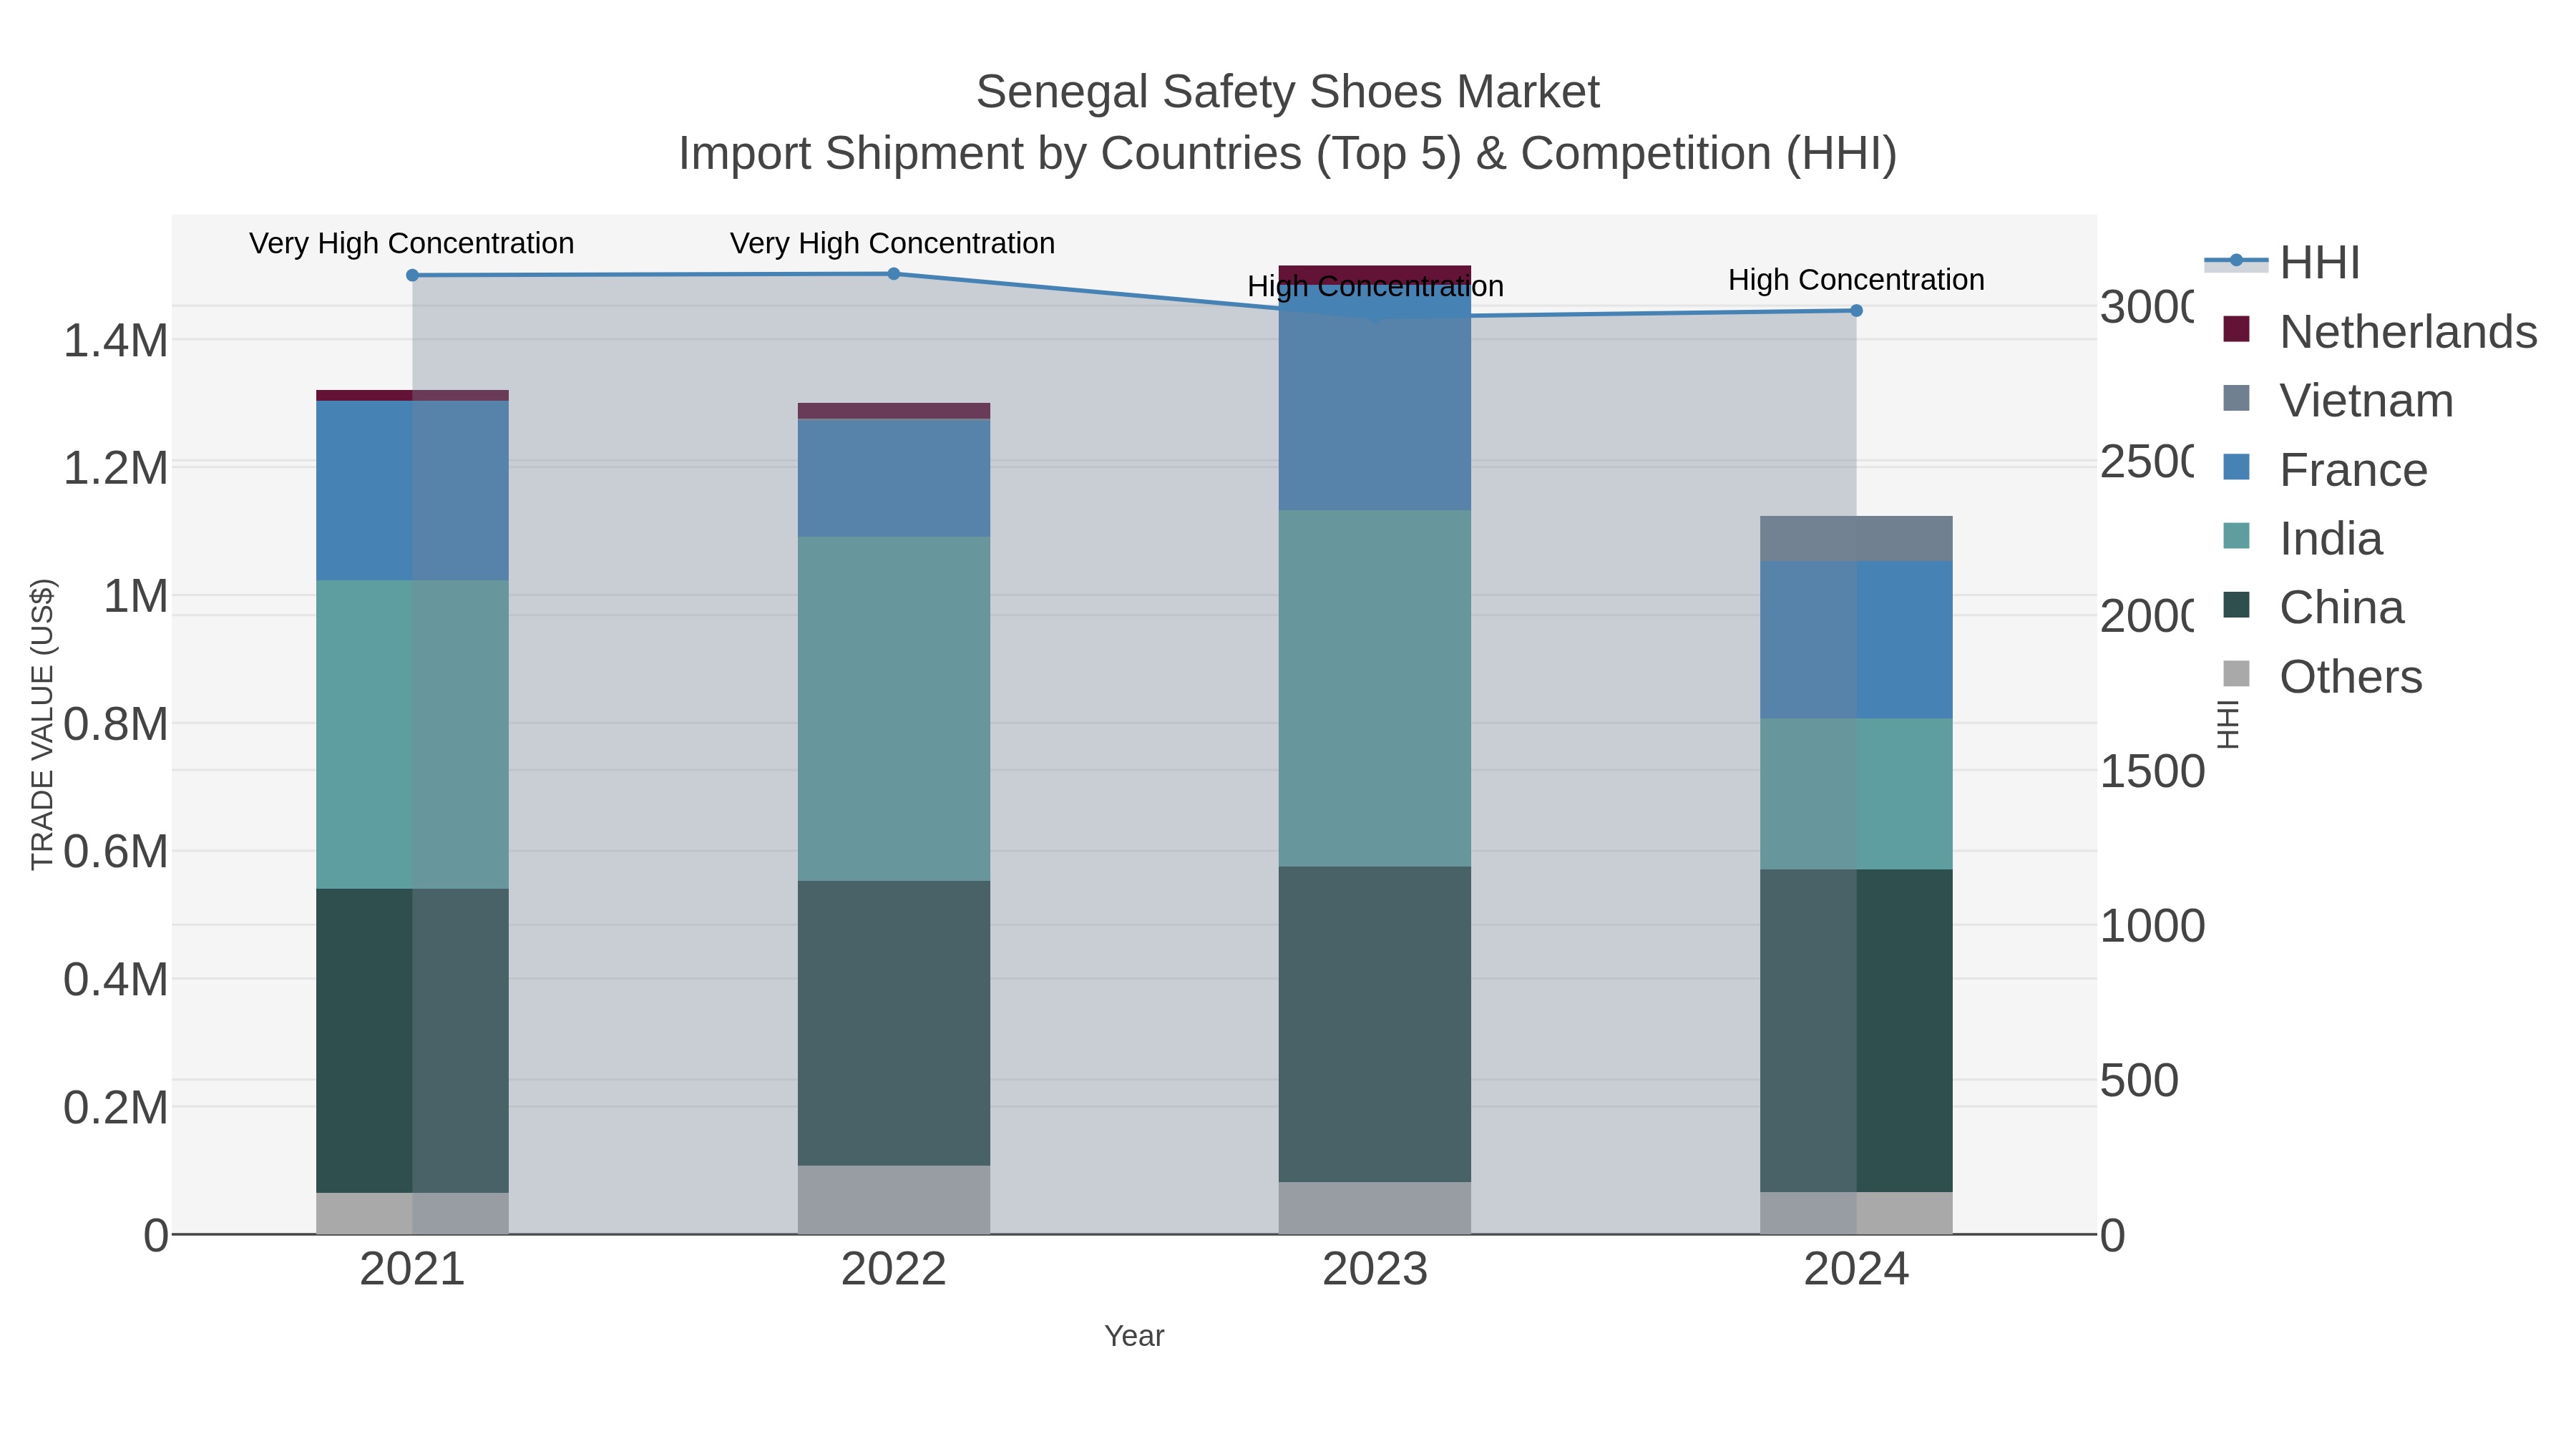Click 'Very High Concentration' annotation above 2022
Viewport: 2576px width, 1449px height.
point(893,243)
